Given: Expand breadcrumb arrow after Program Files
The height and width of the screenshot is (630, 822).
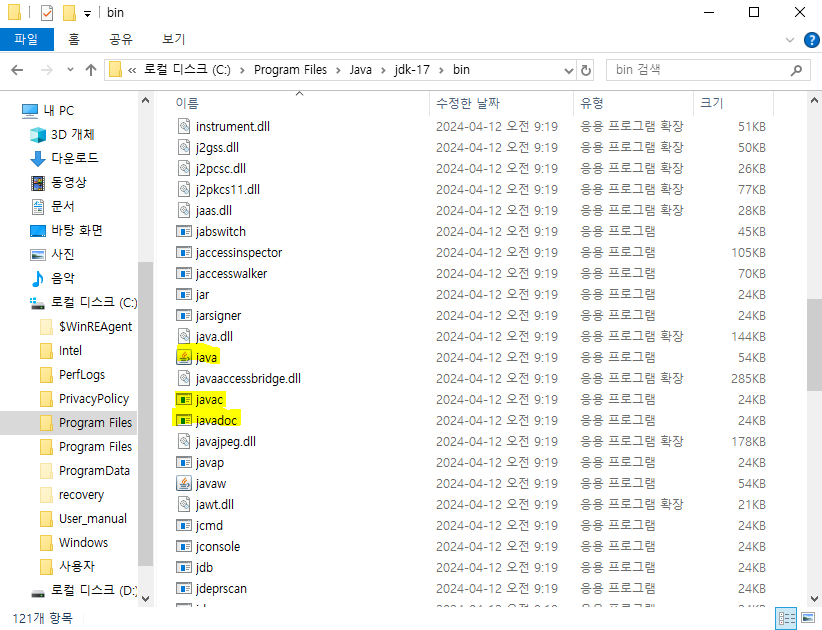Looking at the screenshot, I should click(338, 70).
